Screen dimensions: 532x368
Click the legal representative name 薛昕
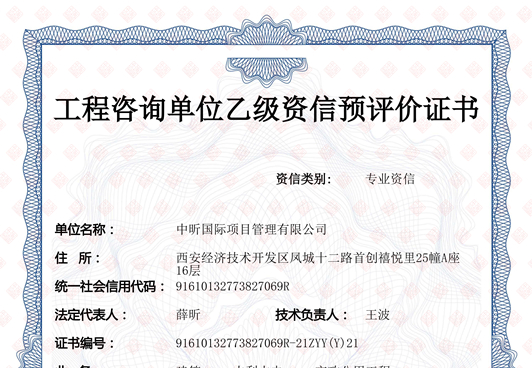[188, 315]
